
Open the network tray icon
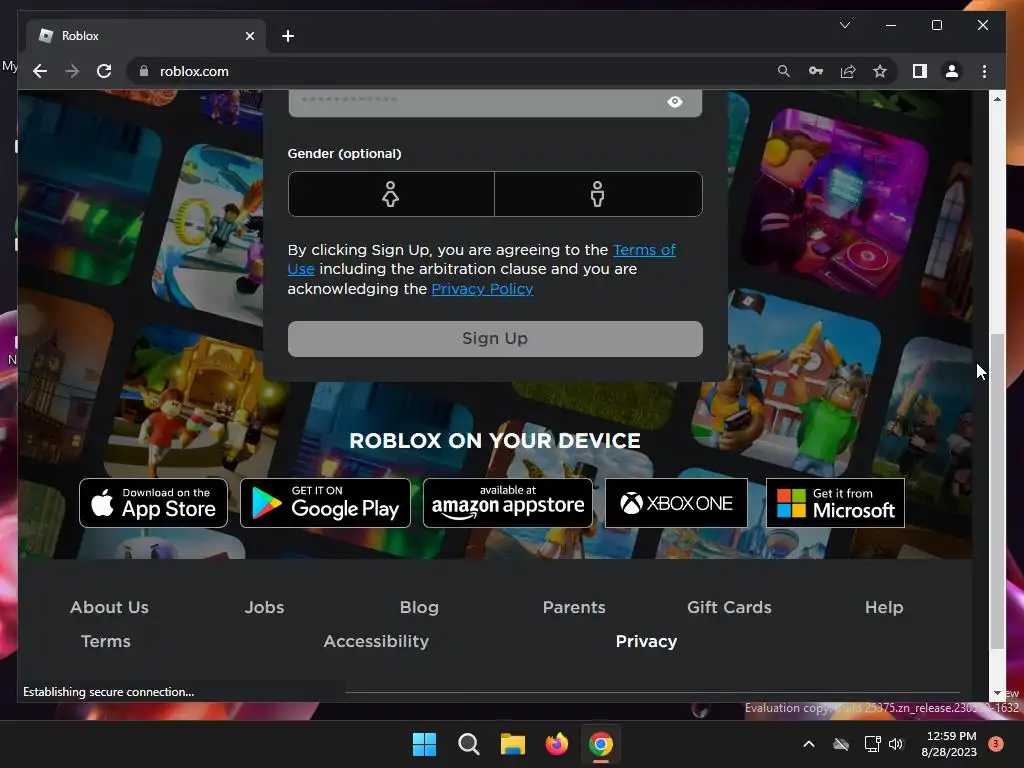point(872,744)
